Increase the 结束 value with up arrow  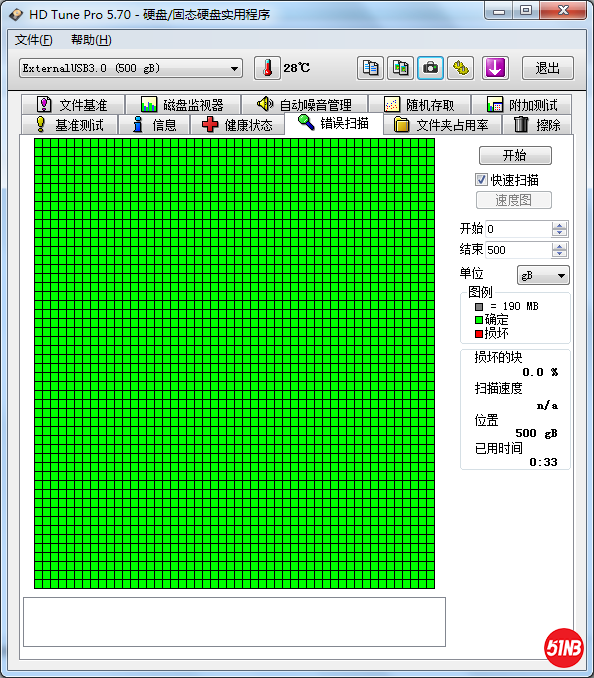(559, 246)
